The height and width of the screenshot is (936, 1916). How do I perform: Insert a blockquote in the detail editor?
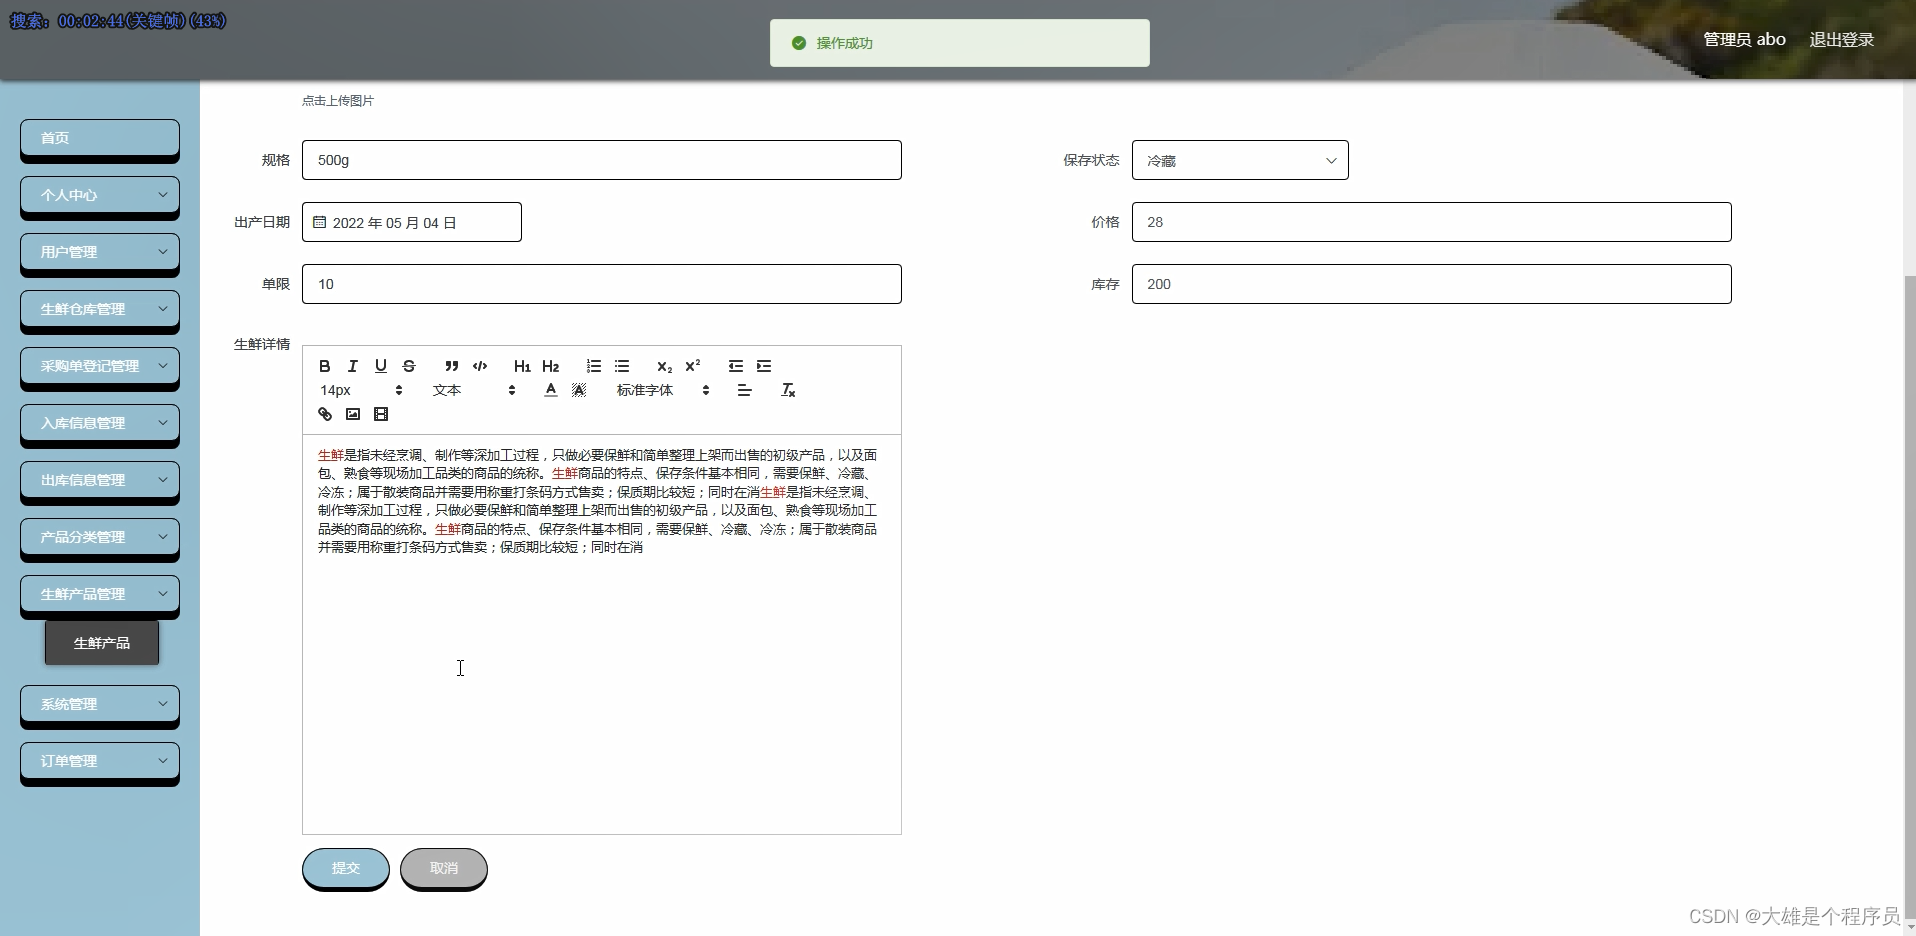point(451,366)
